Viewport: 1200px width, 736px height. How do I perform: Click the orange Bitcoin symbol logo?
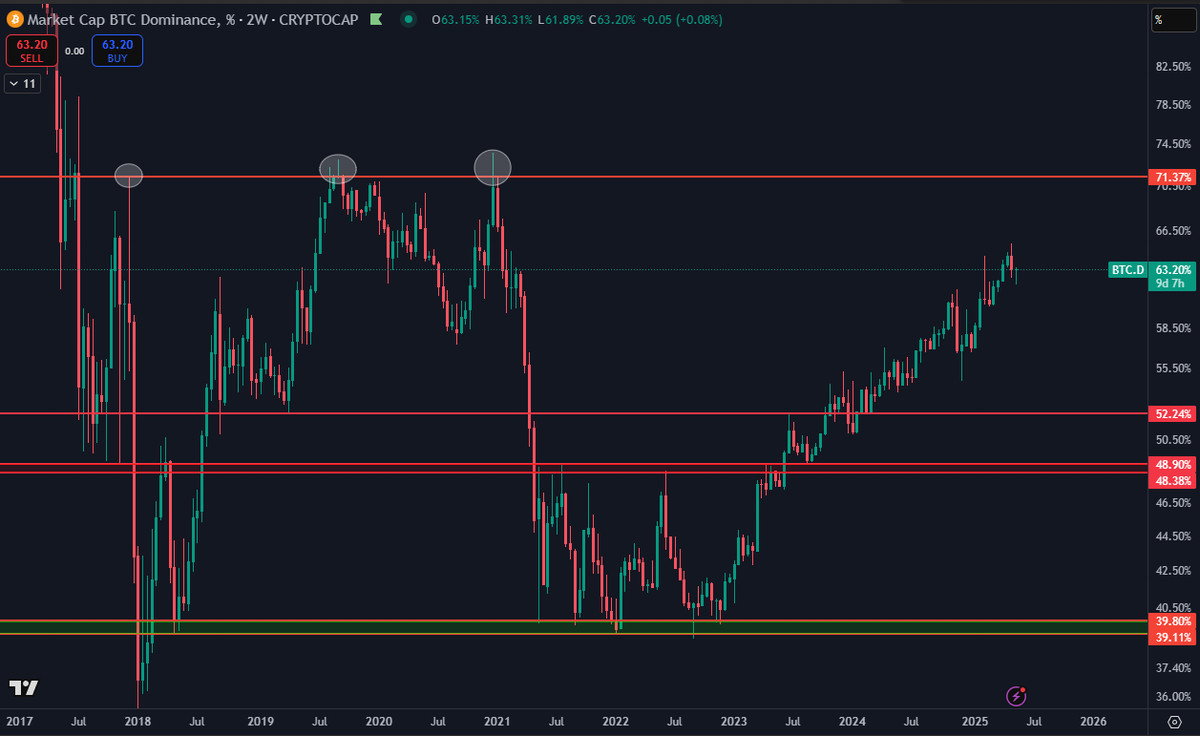coord(13,19)
